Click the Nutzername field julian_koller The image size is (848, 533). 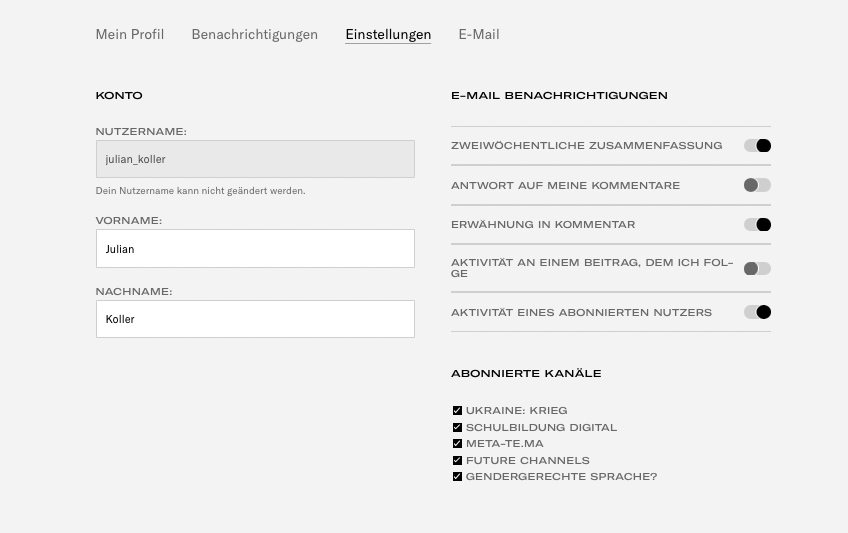click(x=255, y=159)
